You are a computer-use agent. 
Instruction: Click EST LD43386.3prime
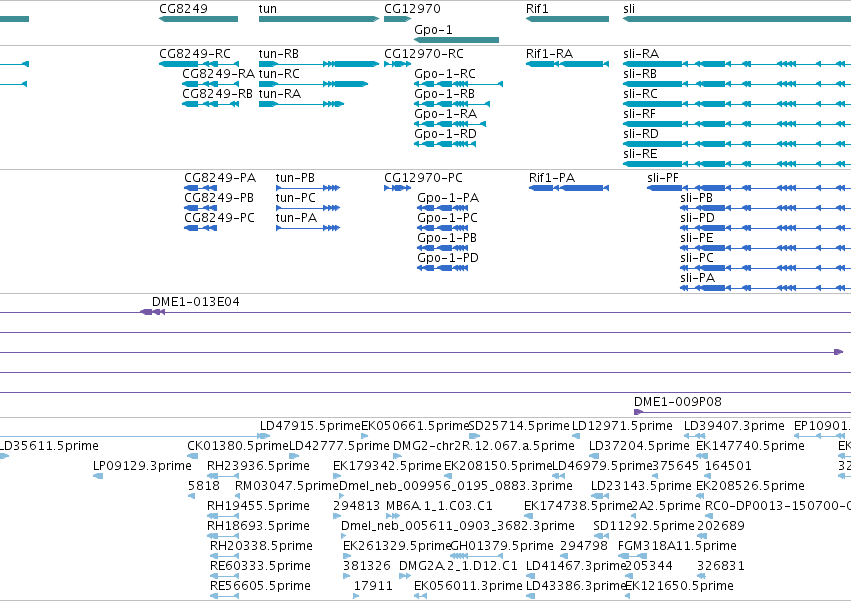pyautogui.click(x=530, y=596)
